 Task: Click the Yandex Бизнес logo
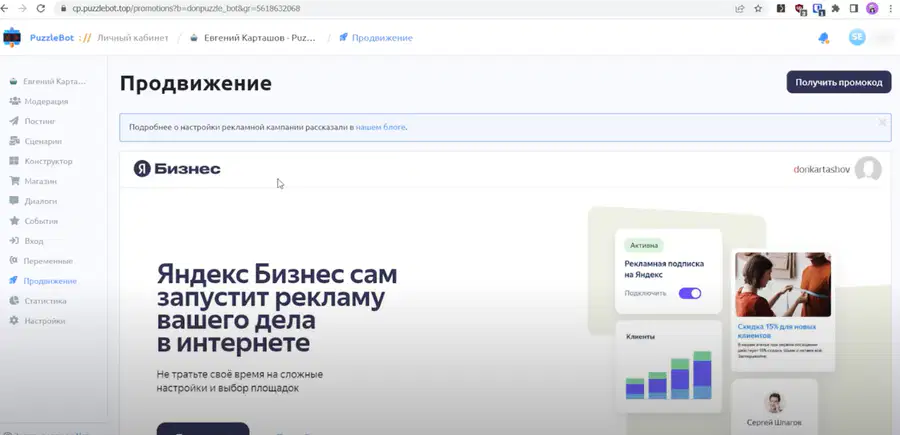177,169
